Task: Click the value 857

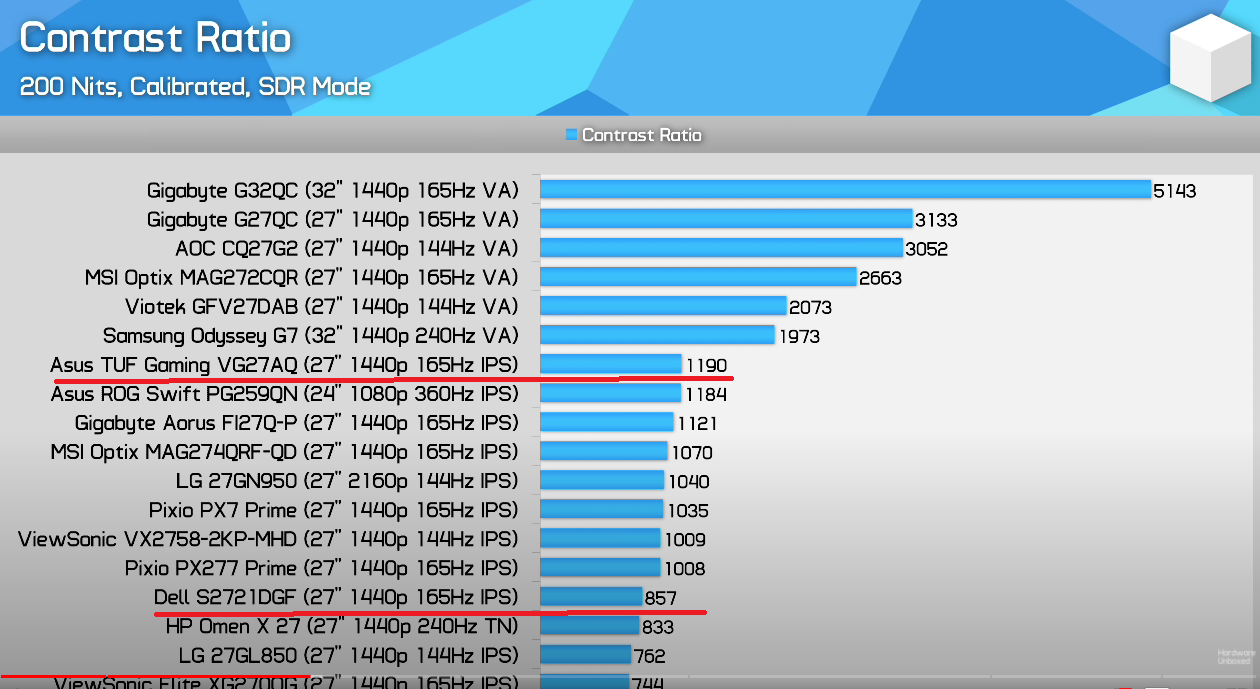Action: [x=661, y=599]
